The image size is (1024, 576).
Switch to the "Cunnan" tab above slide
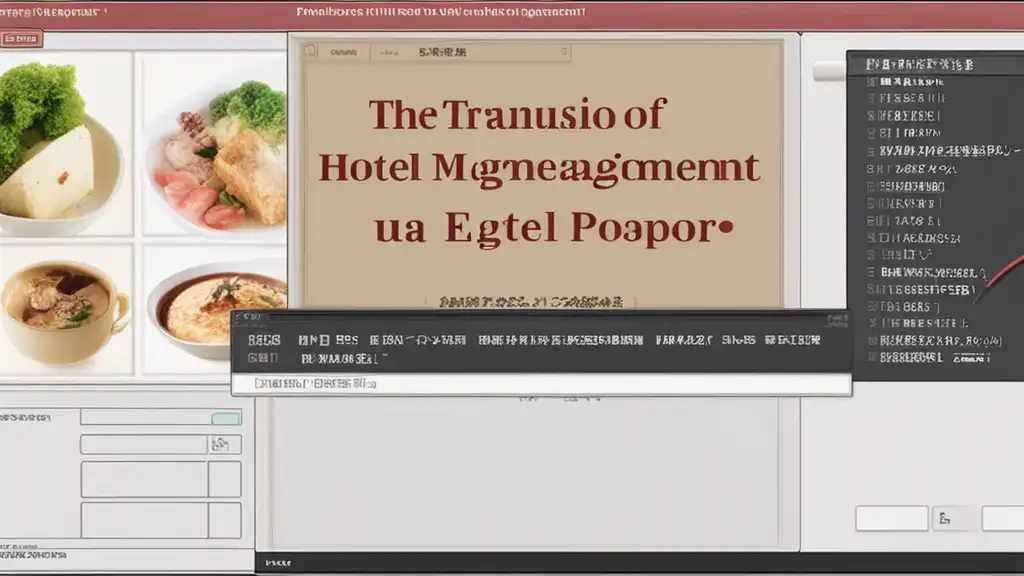(x=344, y=52)
